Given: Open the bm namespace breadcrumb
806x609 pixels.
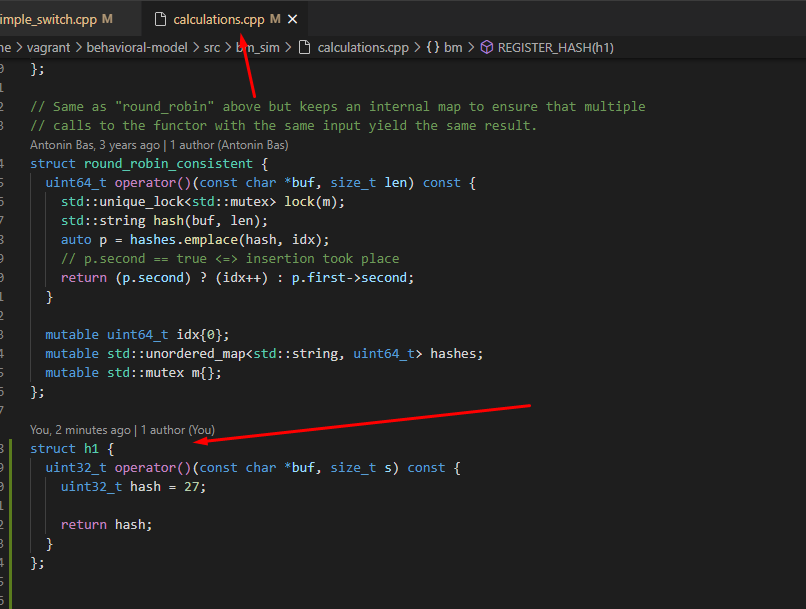Looking at the screenshot, I should (x=453, y=48).
